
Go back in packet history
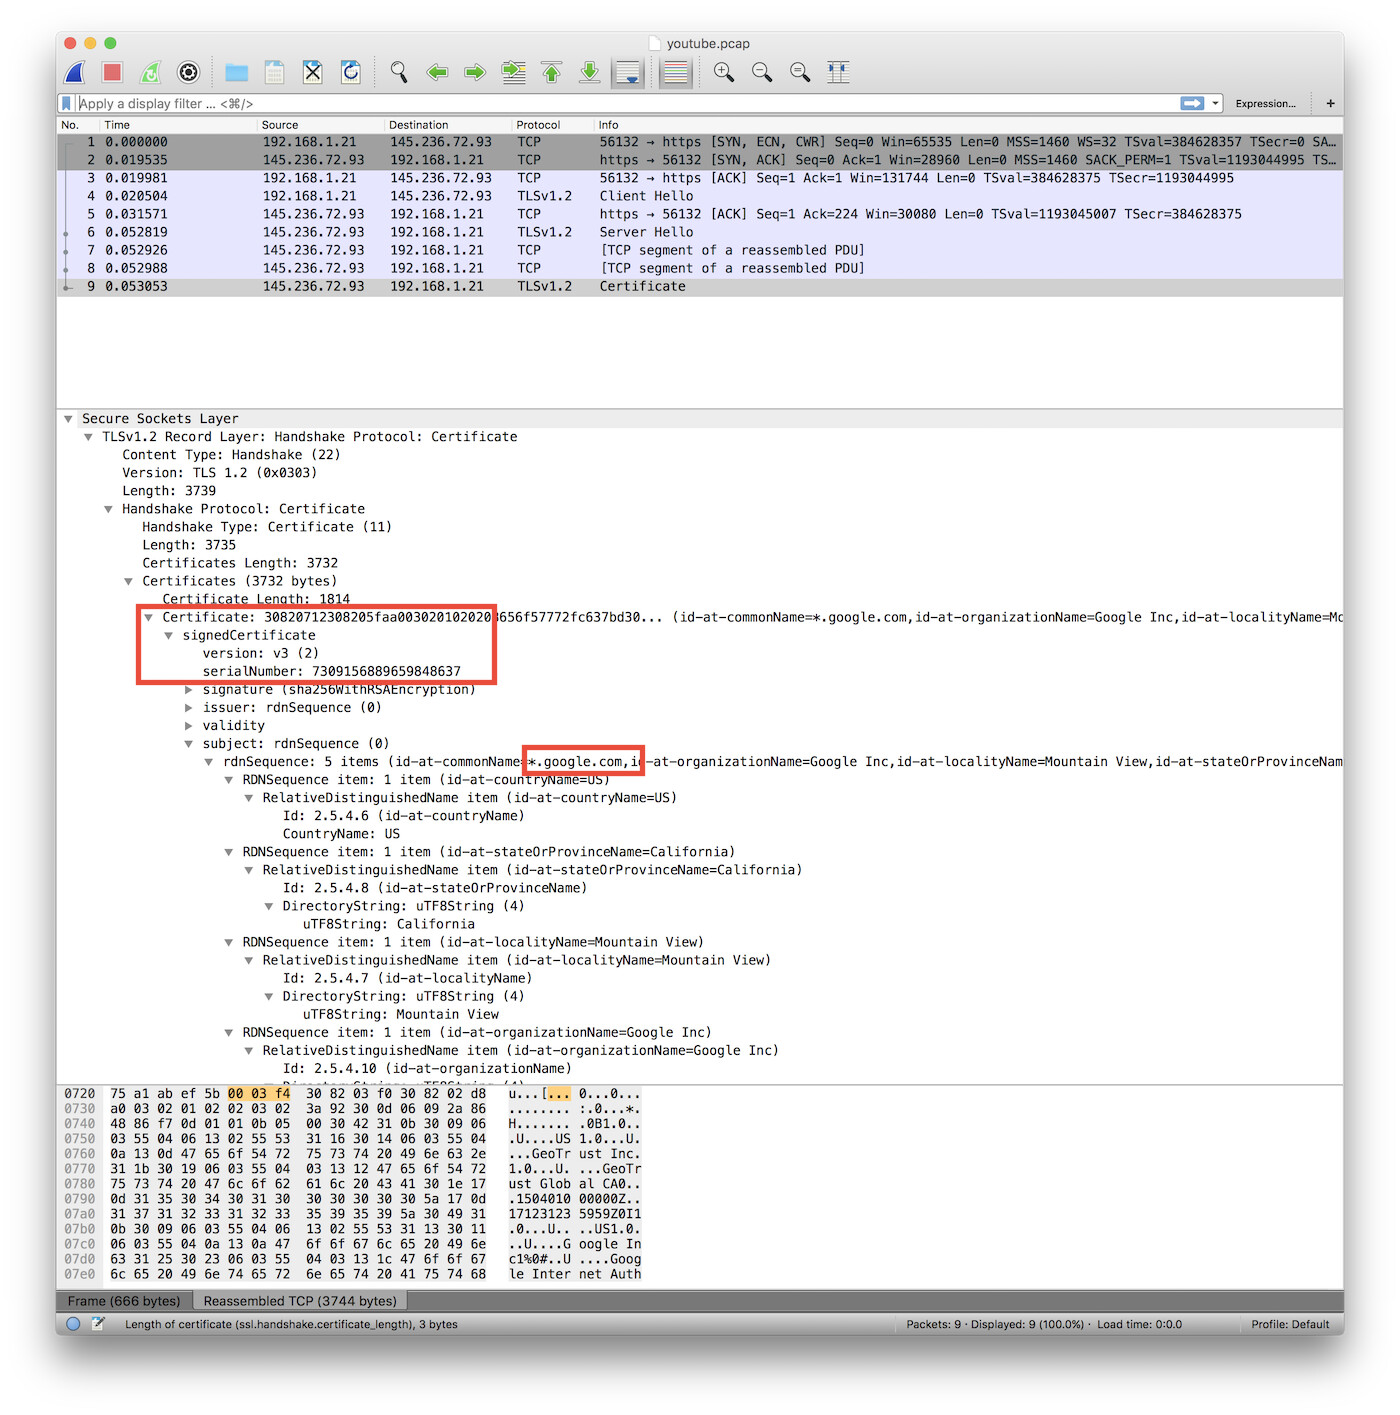pos(437,72)
